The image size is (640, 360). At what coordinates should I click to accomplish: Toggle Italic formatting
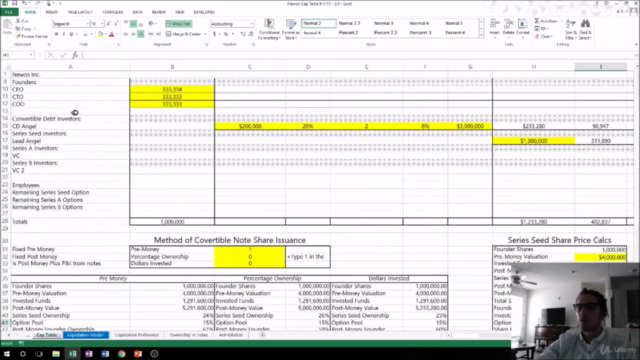(x=64, y=34)
